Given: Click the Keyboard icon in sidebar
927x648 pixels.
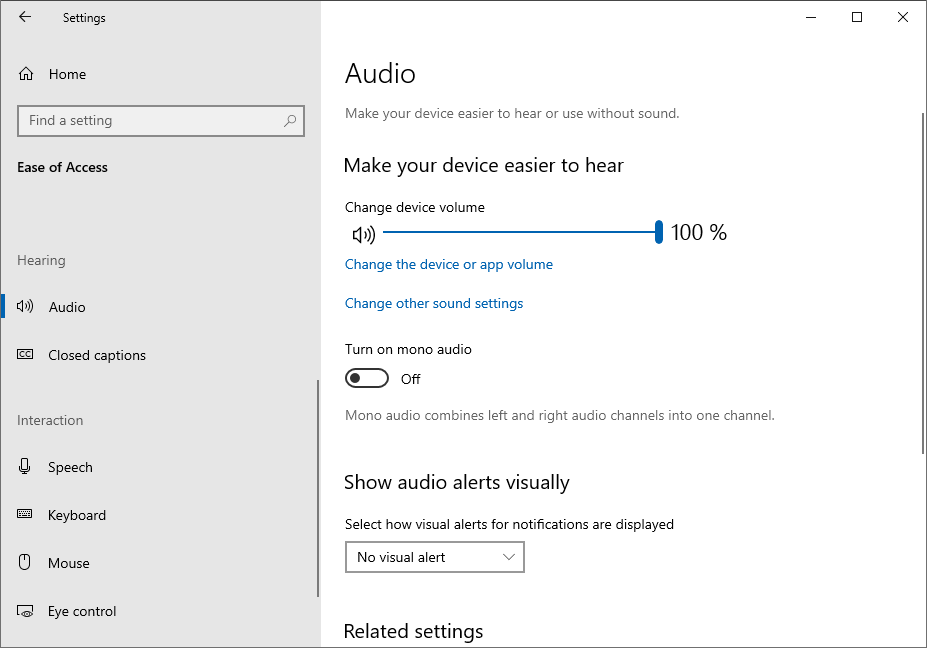Looking at the screenshot, I should tap(25, 514).
